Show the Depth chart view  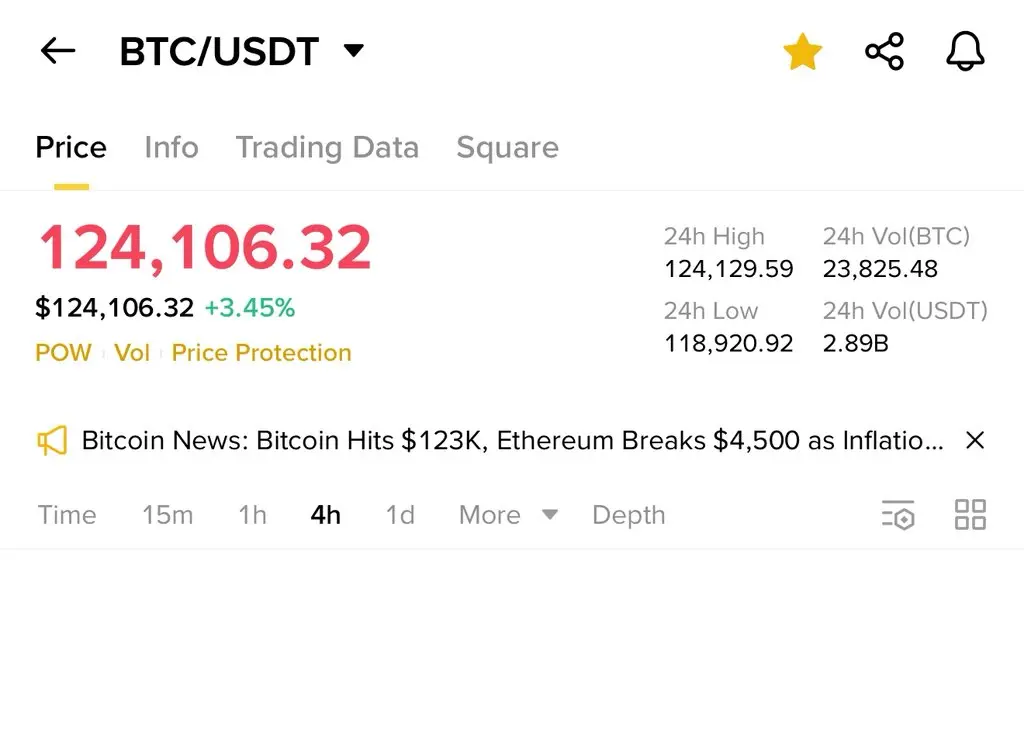pos(628,515)
